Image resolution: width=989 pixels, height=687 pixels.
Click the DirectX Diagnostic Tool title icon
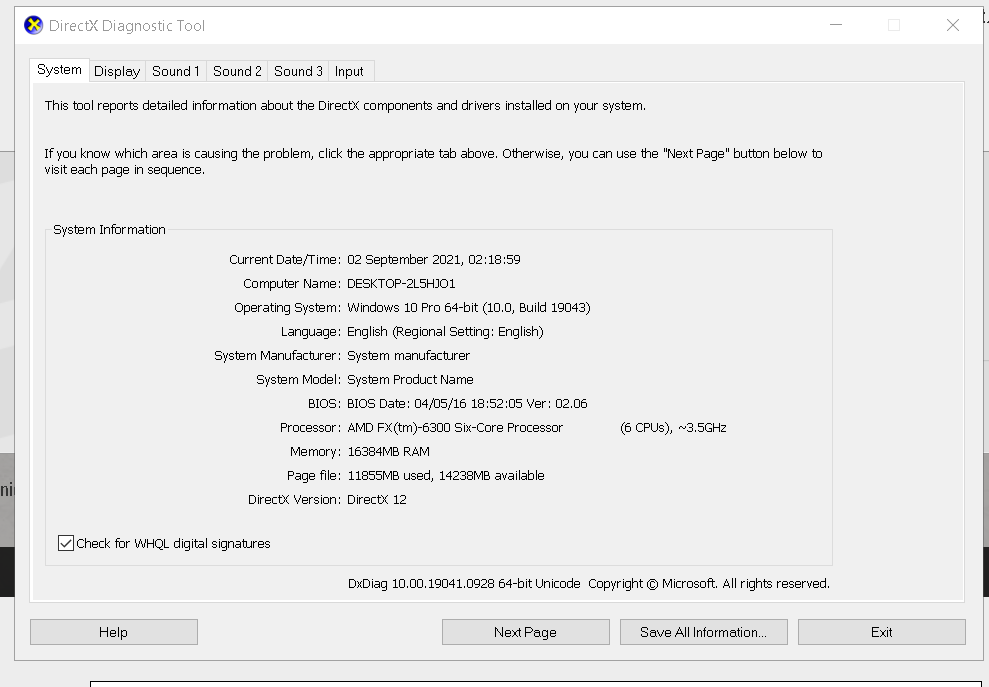33,25
